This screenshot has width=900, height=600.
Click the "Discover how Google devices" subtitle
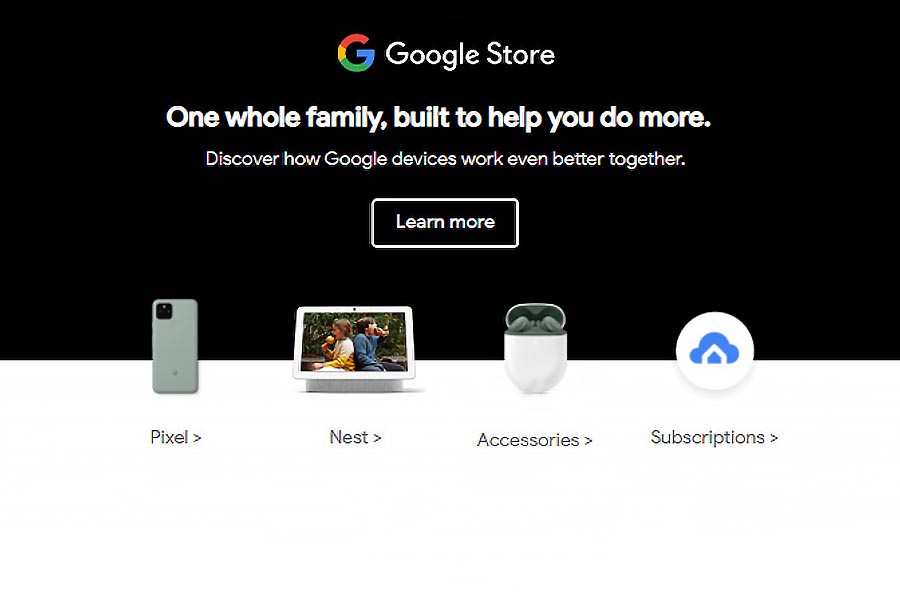point(445,159)
